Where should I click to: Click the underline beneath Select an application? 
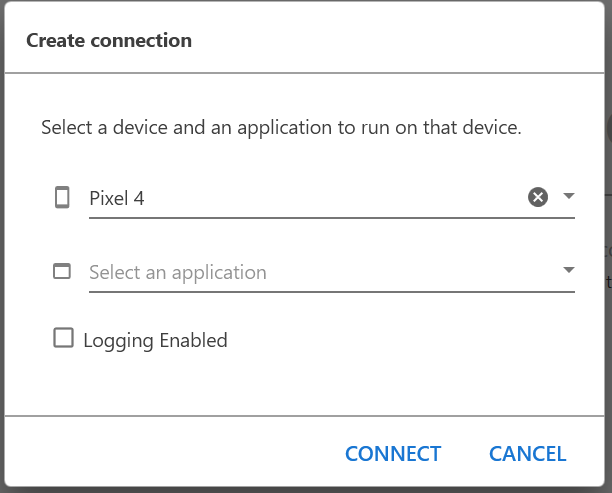(x=330, y=291)
